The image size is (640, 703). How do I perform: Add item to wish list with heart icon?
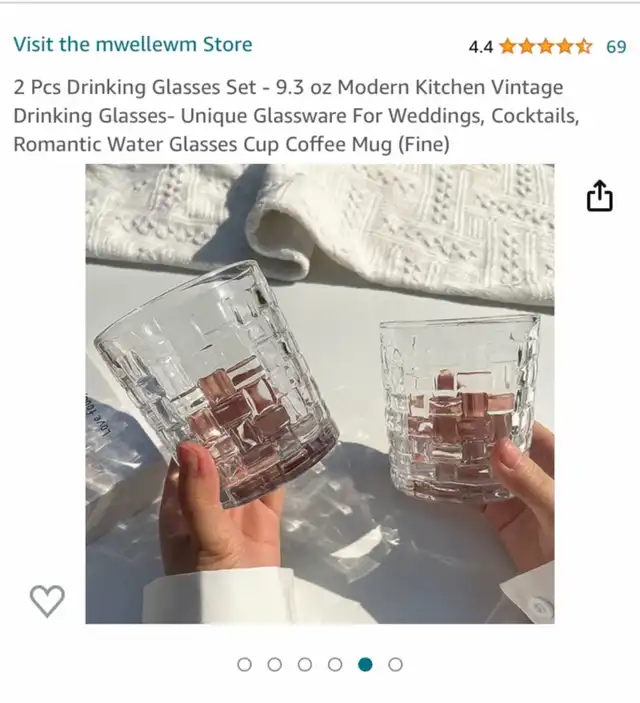[47, 601]
